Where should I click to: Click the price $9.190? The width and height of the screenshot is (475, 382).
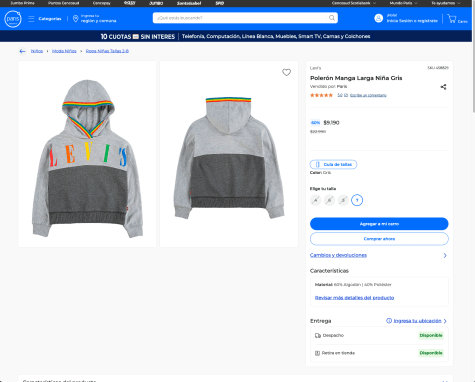point(331,123)
